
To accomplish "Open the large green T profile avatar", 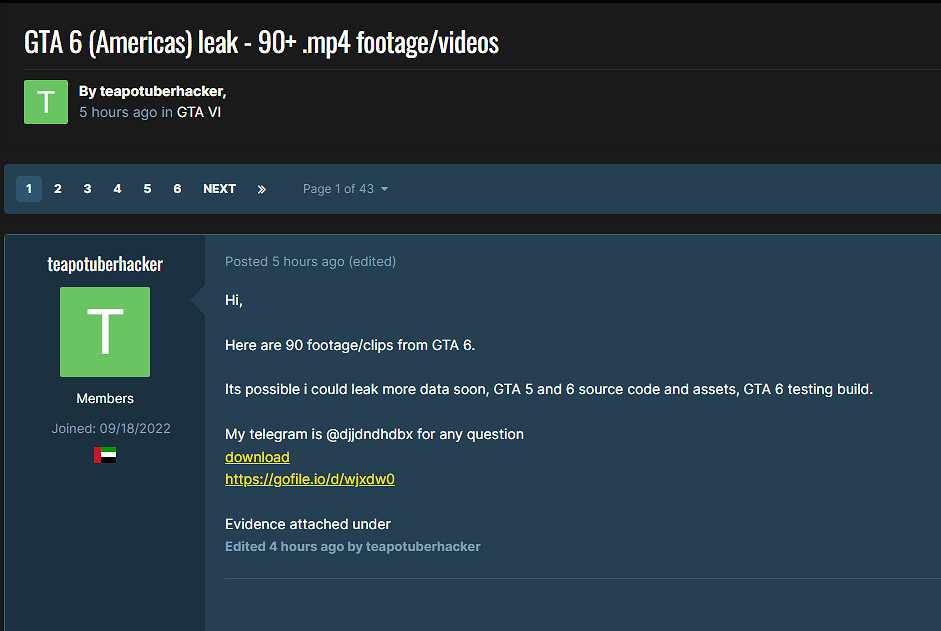I will tap(105, 332).
